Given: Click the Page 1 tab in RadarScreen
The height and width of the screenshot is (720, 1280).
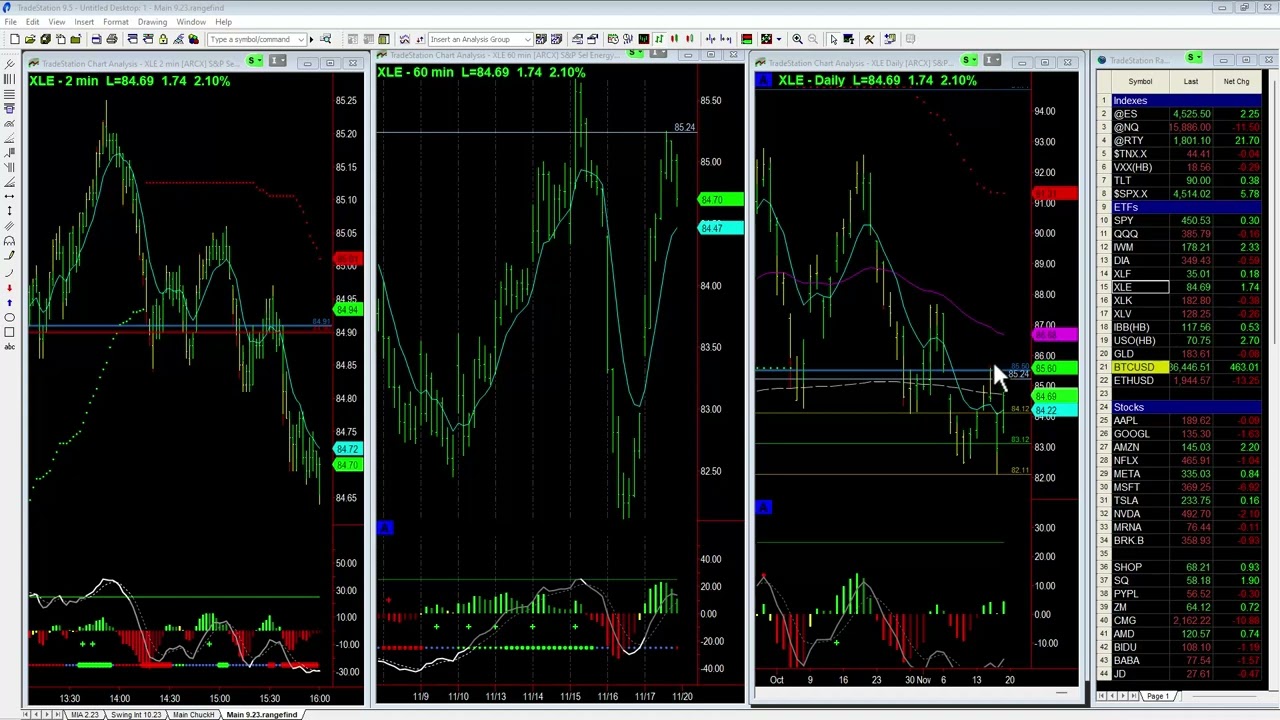Looking at the screenshot, I should coord(1157,695).
